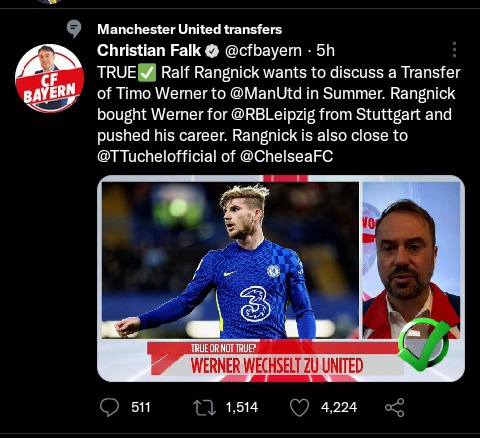The image size is (480, 438).
Task: Open Christian Falk's display name profile
Action: [x=149, y=51]
